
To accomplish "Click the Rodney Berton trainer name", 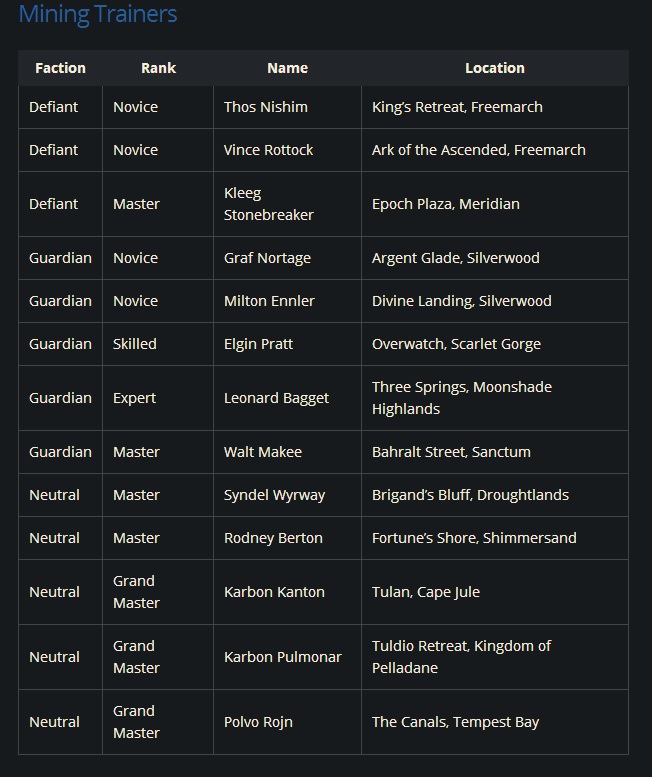I will (x=273, y=538).
